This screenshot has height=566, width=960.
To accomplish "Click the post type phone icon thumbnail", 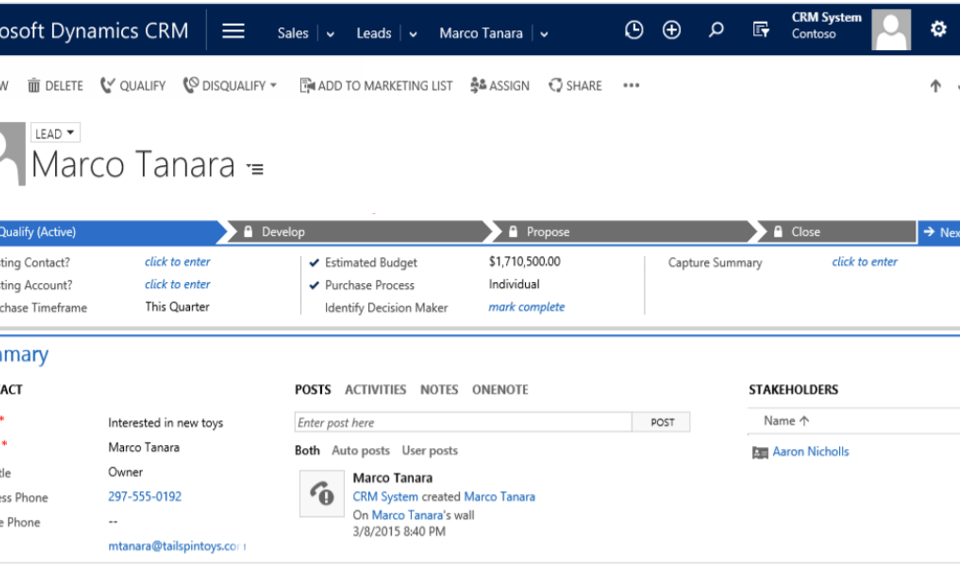I will [321, 493].
